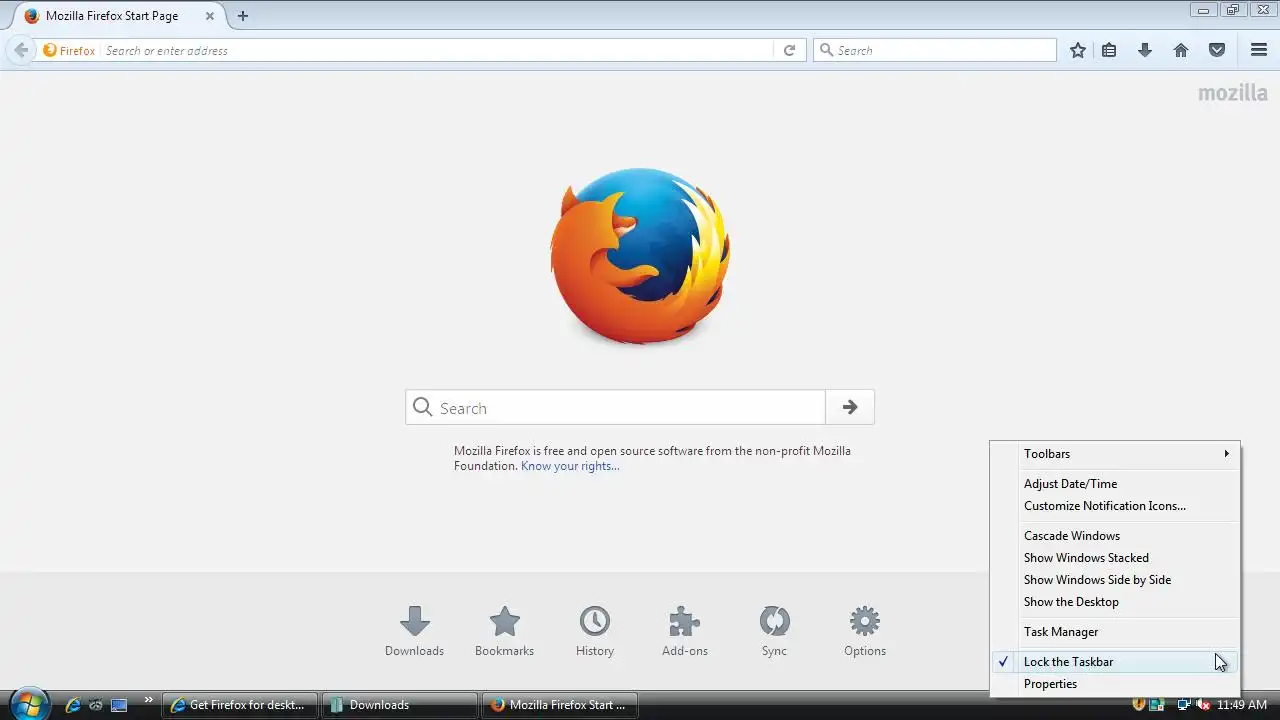Submit the start page search with the arrow button
This screenshot has width=1280, height=720.
point(850,407)
